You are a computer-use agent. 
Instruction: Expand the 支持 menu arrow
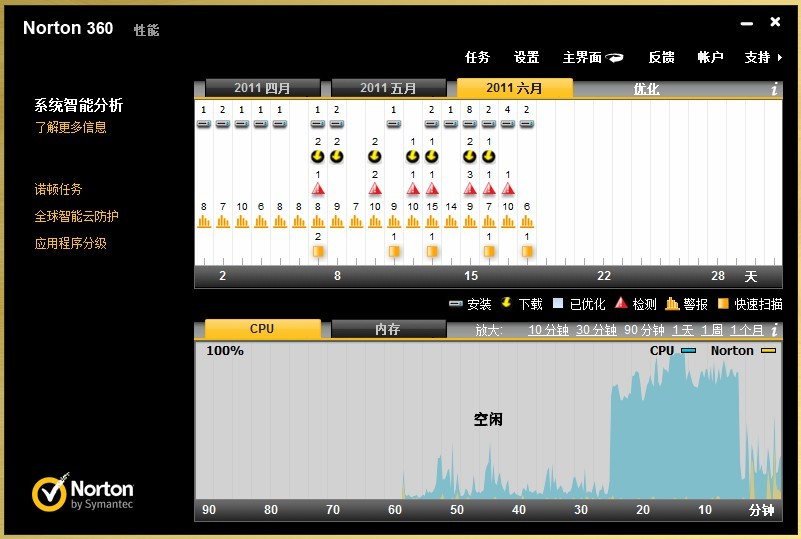pos(780,57)
